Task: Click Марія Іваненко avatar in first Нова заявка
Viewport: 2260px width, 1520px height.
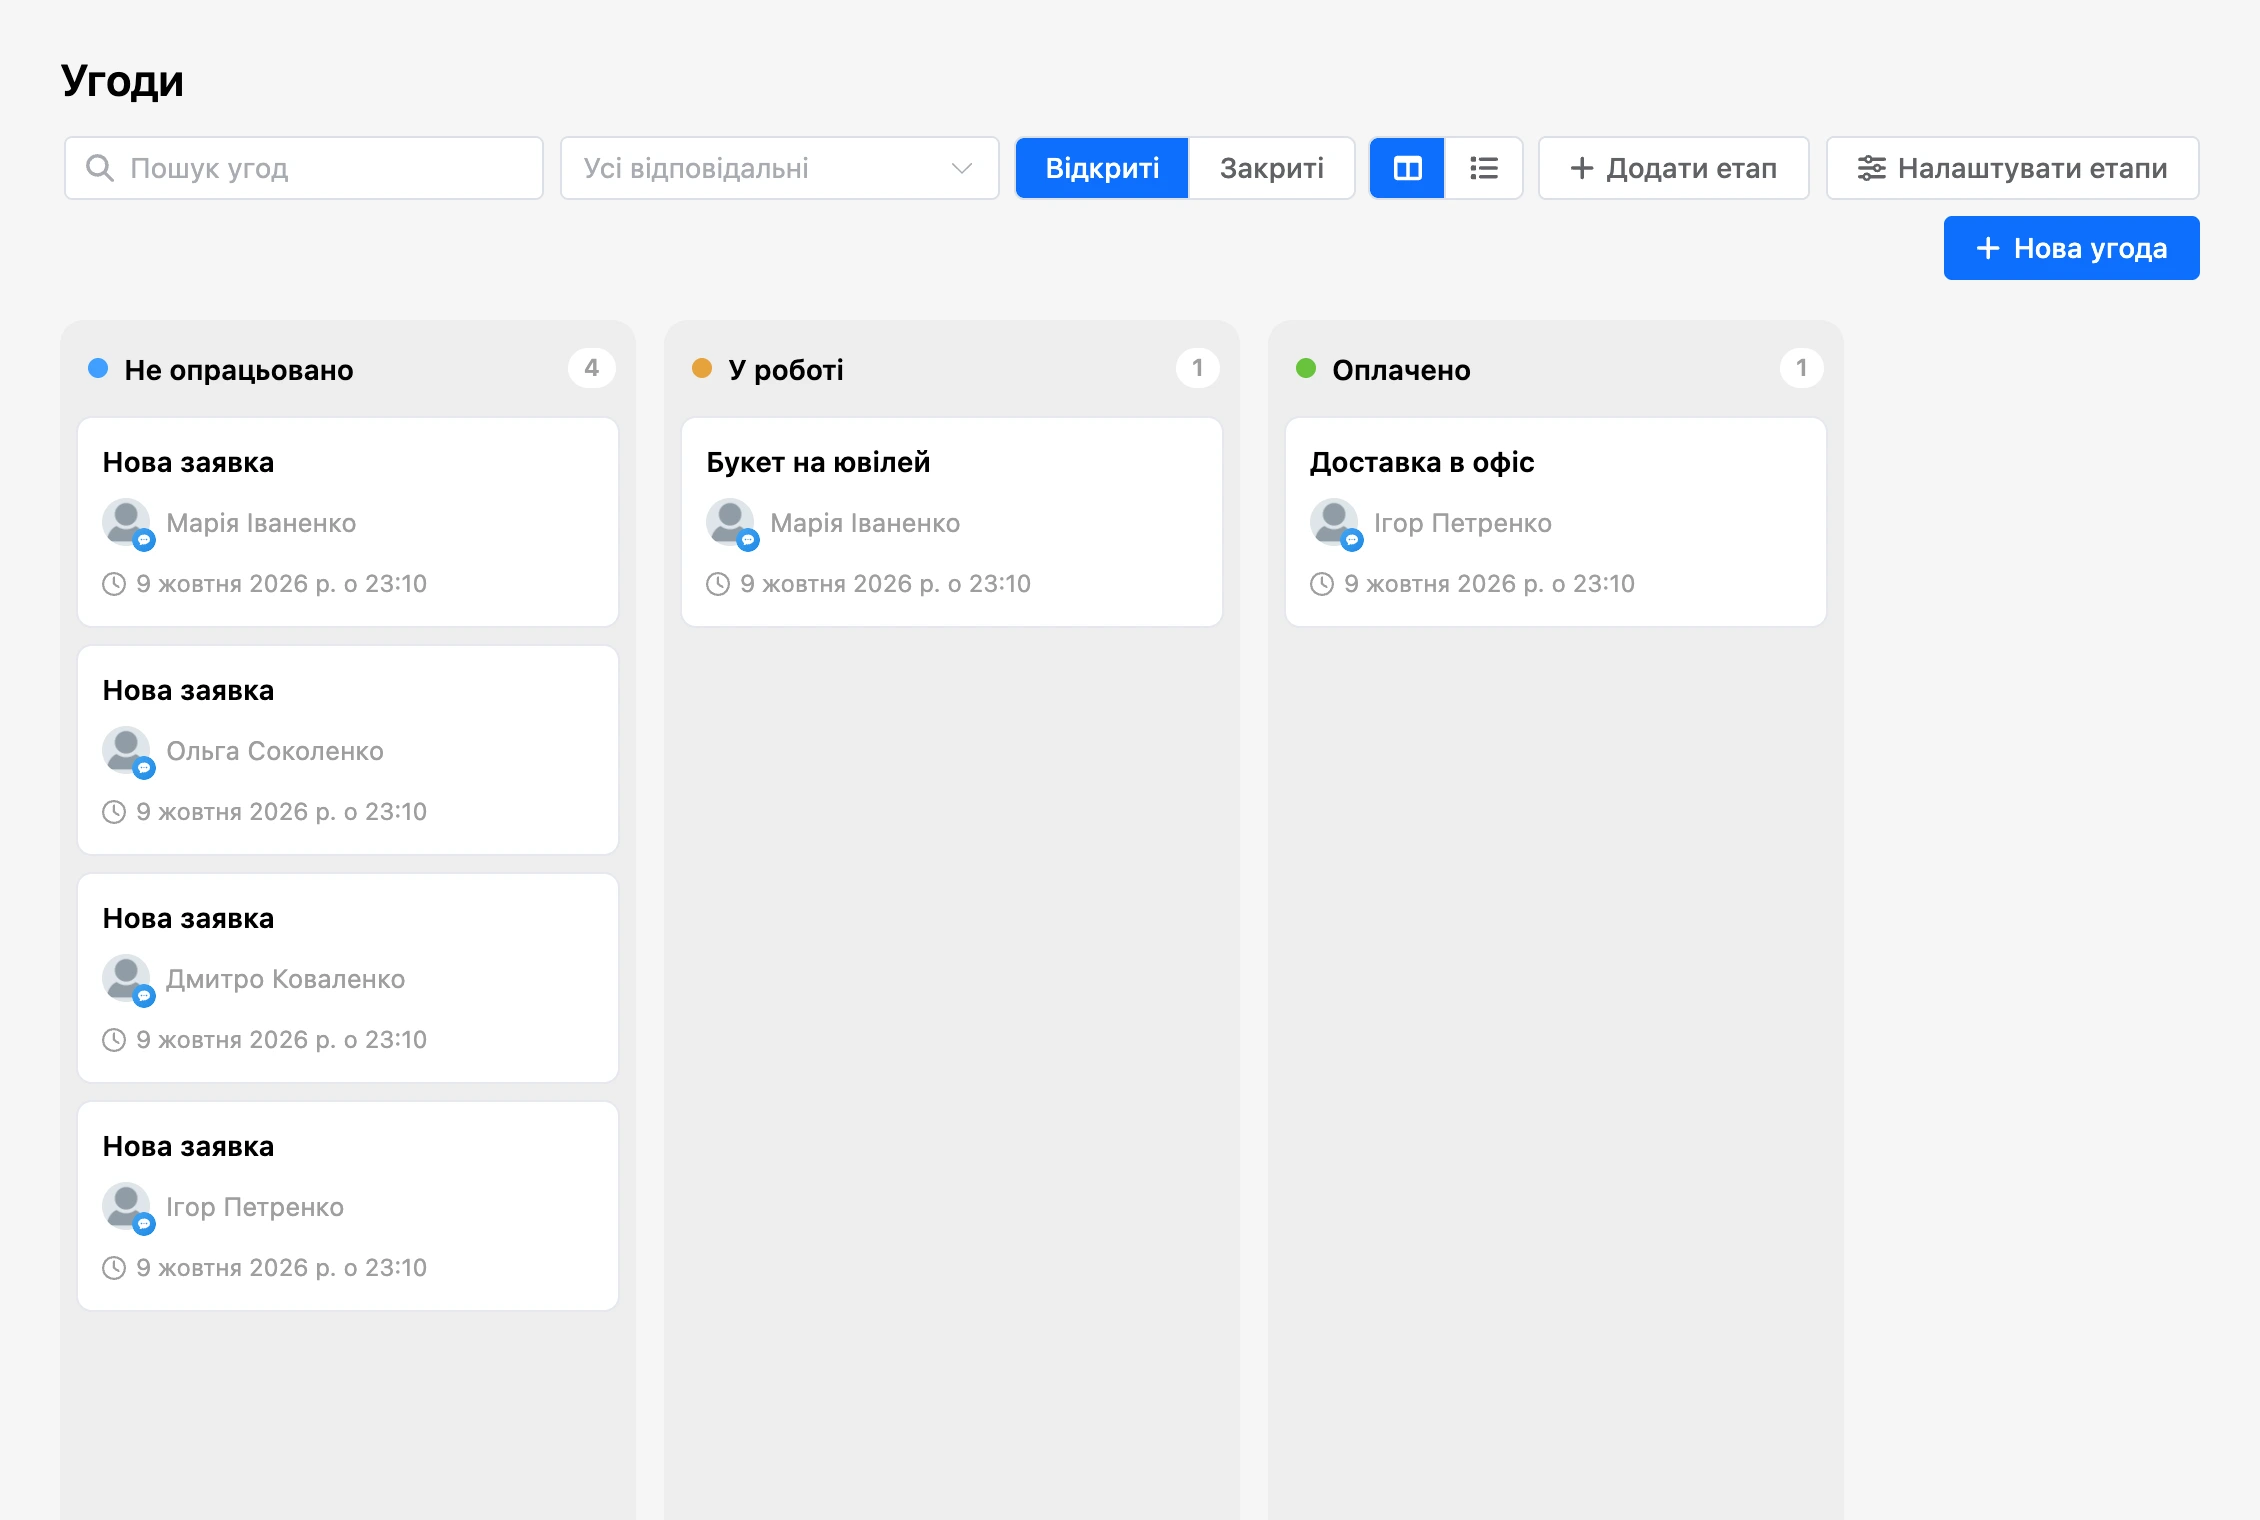Action: (127, 523)
